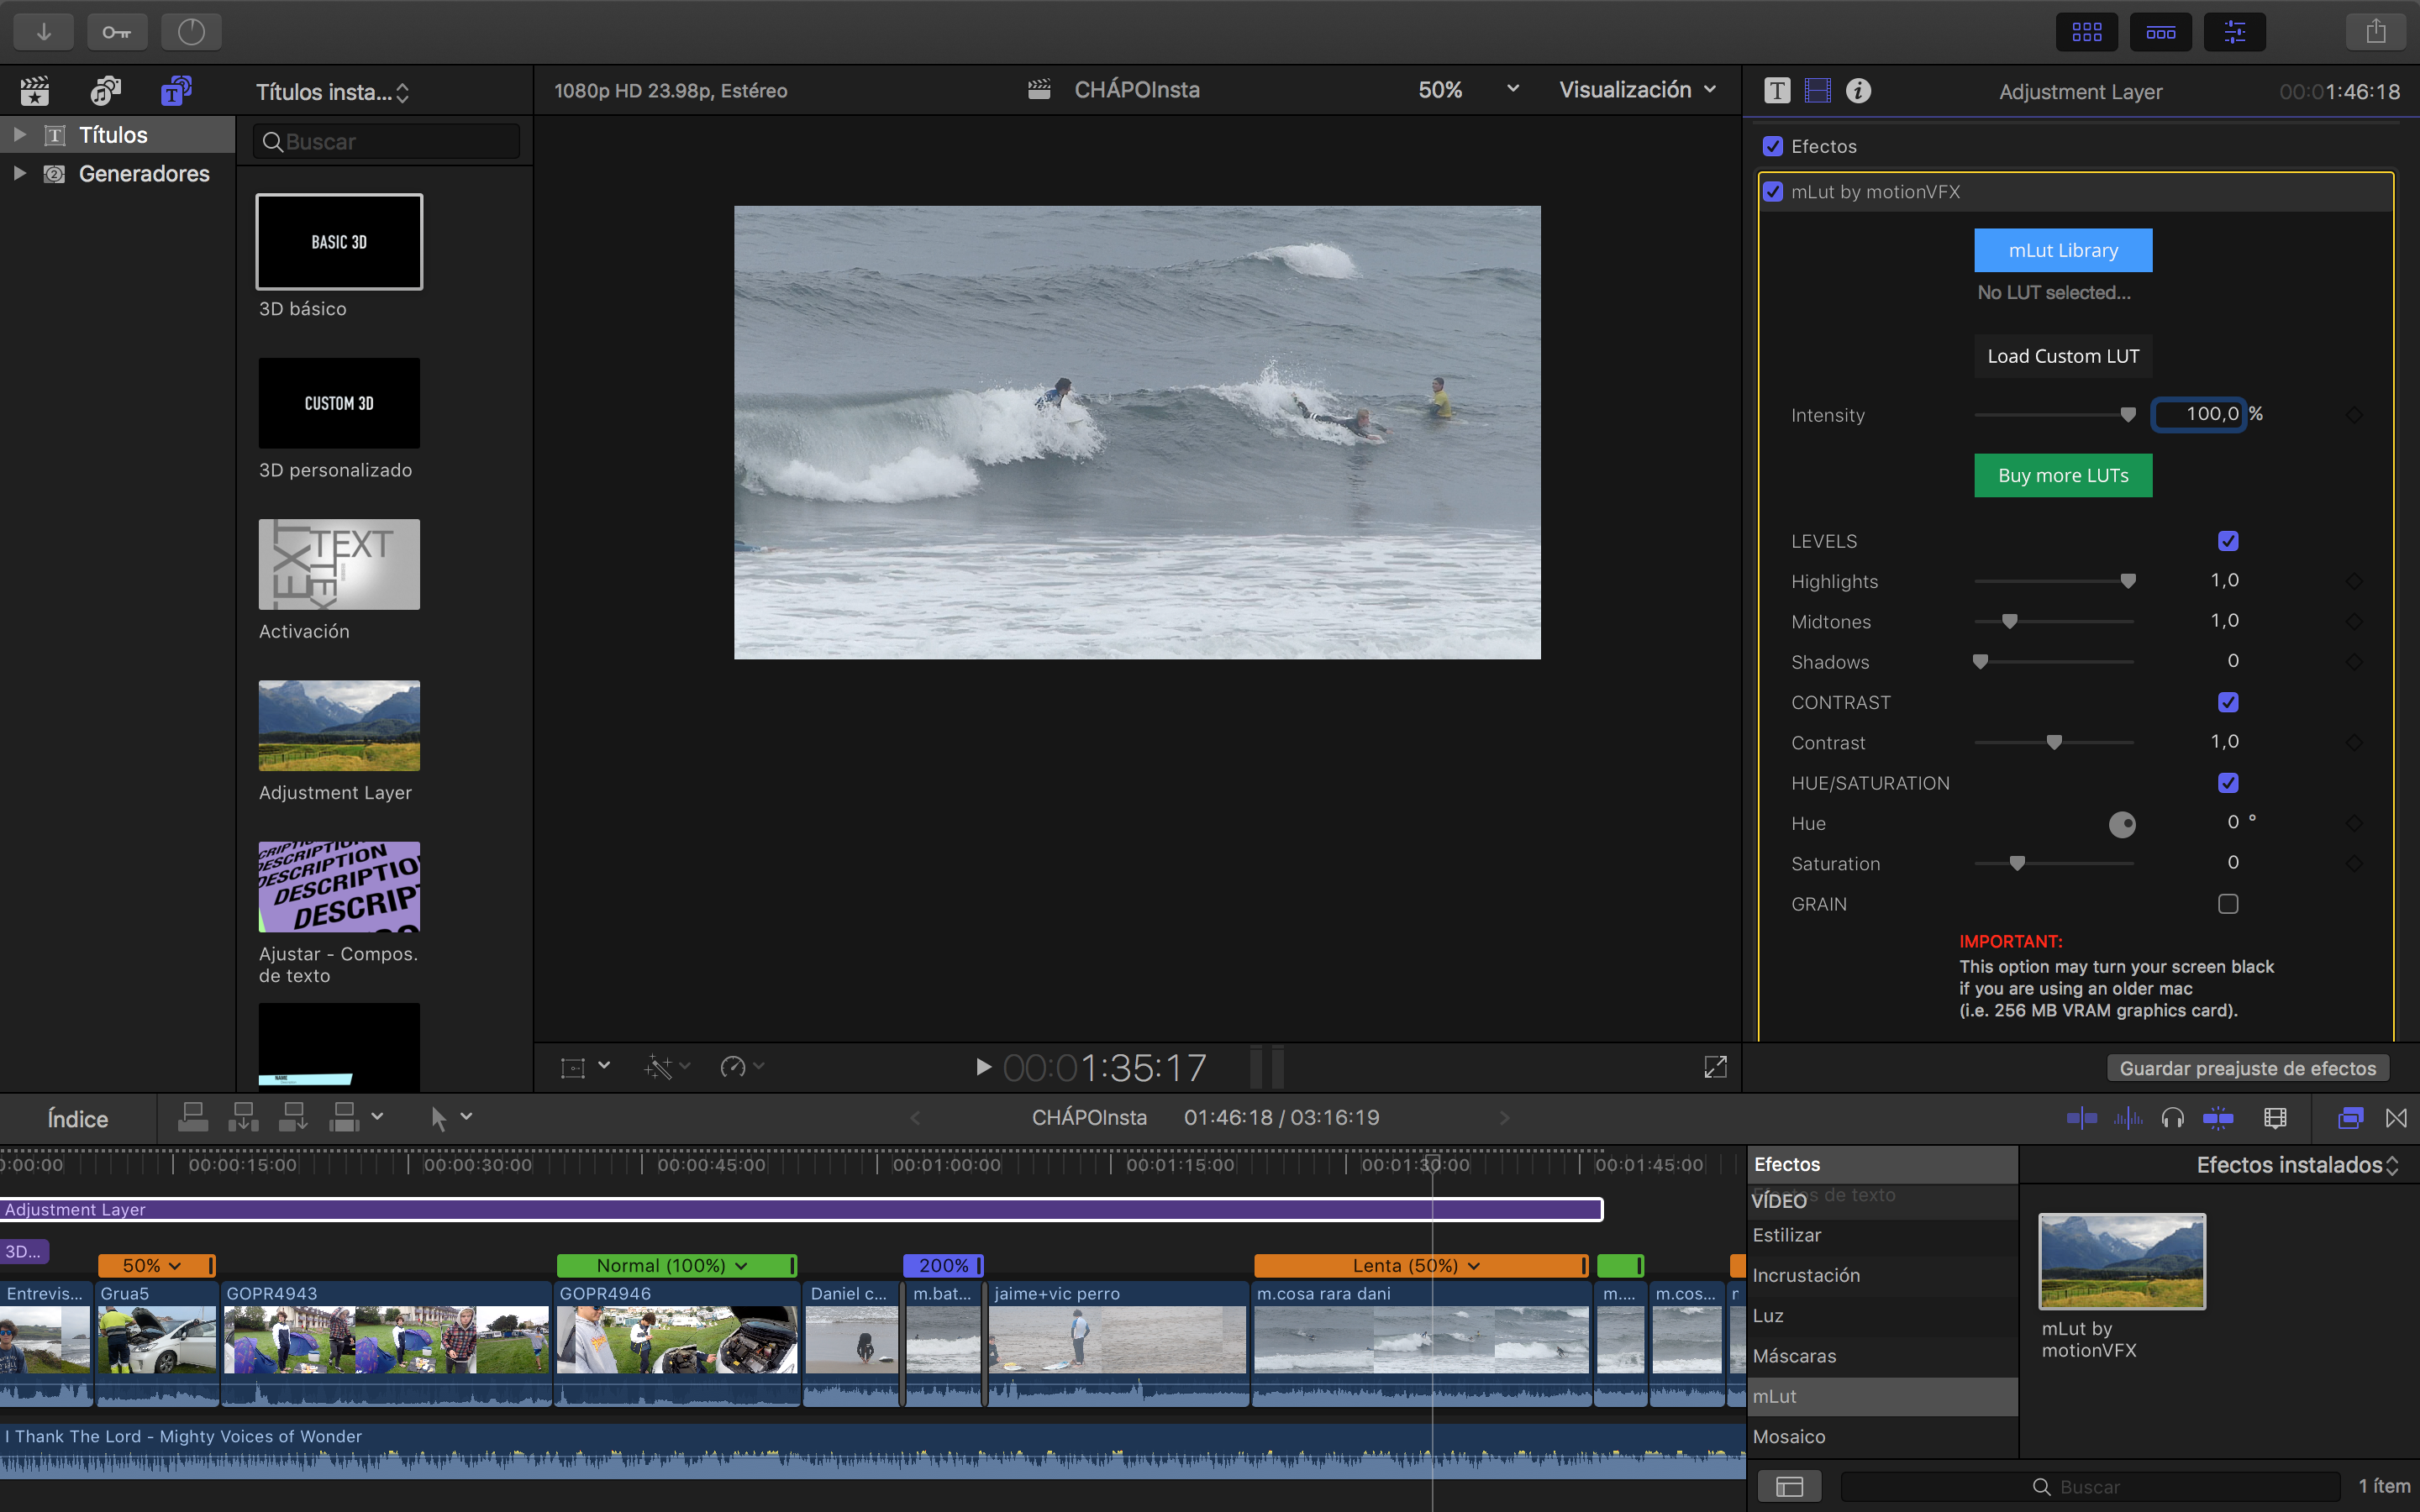The image size is (2420, 1512).
Task: Click the mLut Library button
Action: [2063, 250]
